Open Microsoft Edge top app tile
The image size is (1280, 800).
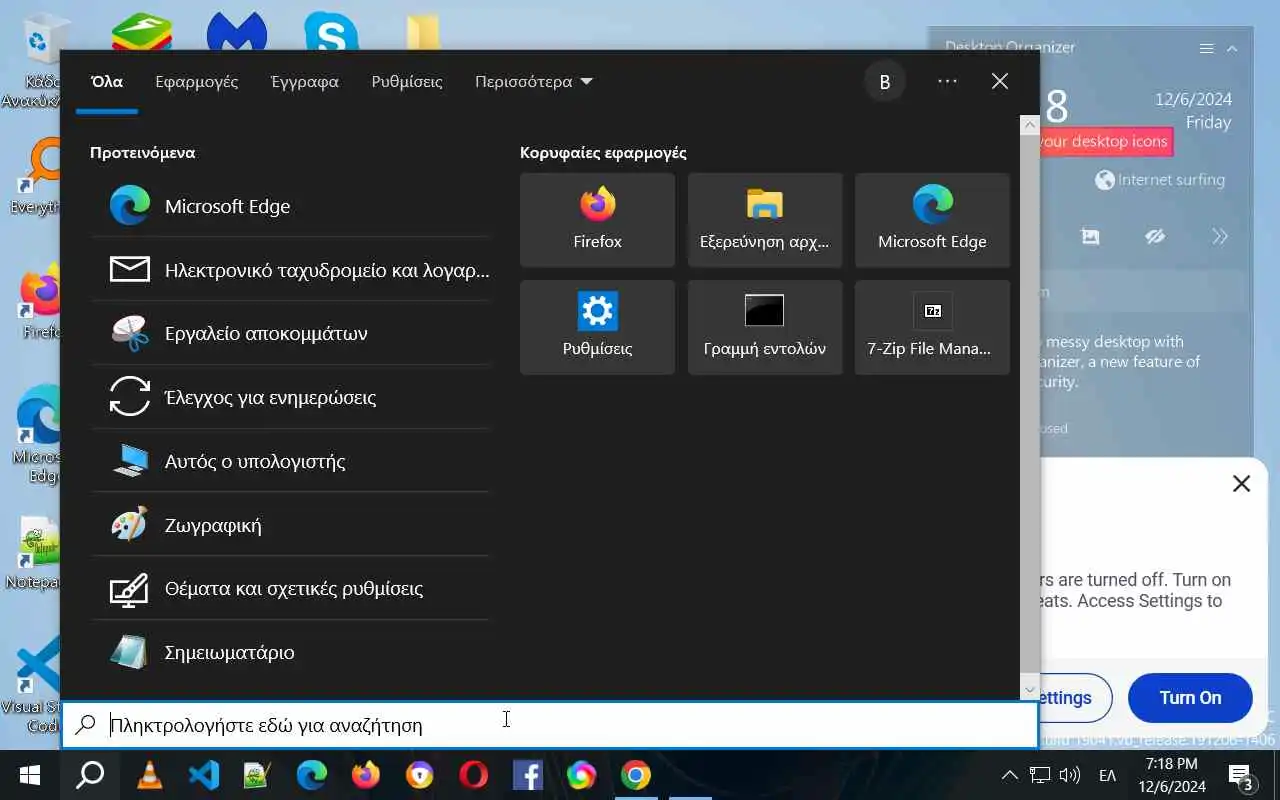point(932,220)
